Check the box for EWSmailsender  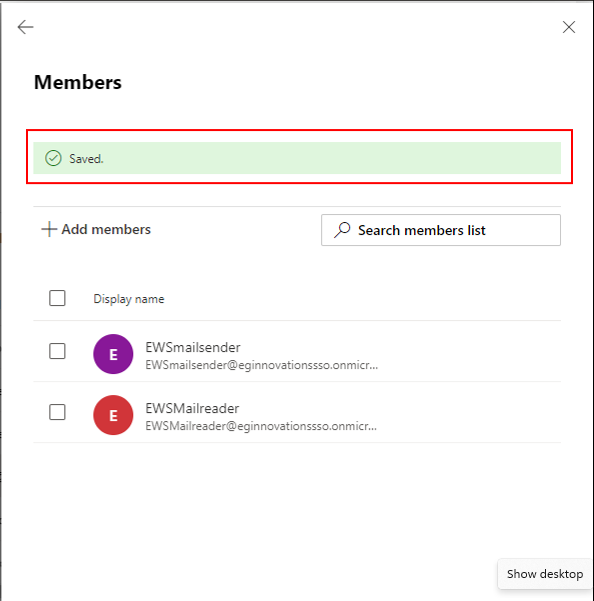57,351
